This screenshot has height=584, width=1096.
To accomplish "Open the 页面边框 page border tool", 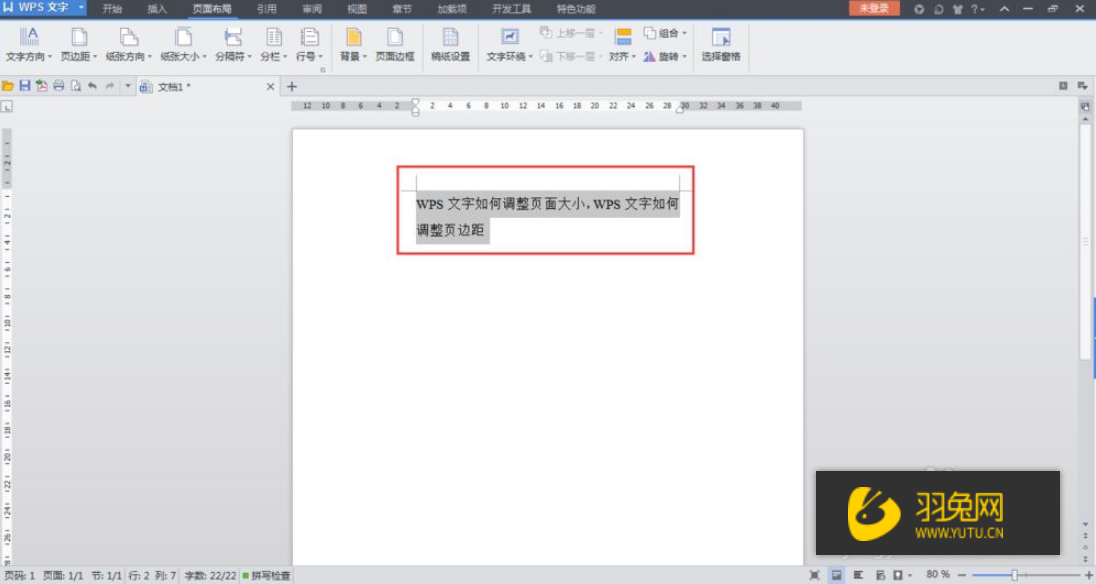I will (395, 45).
